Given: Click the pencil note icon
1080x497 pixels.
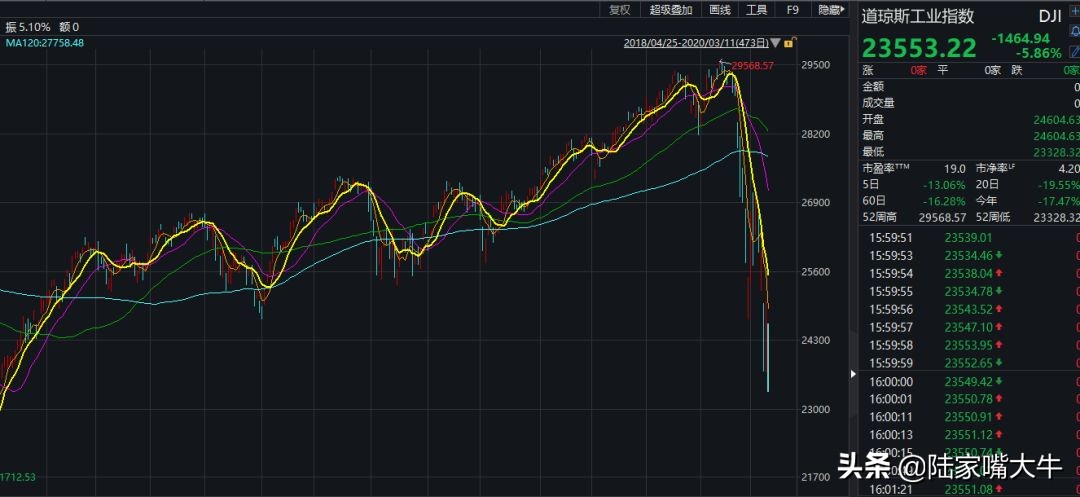Looking at the screenshot, I should (x=1074, y=51).
